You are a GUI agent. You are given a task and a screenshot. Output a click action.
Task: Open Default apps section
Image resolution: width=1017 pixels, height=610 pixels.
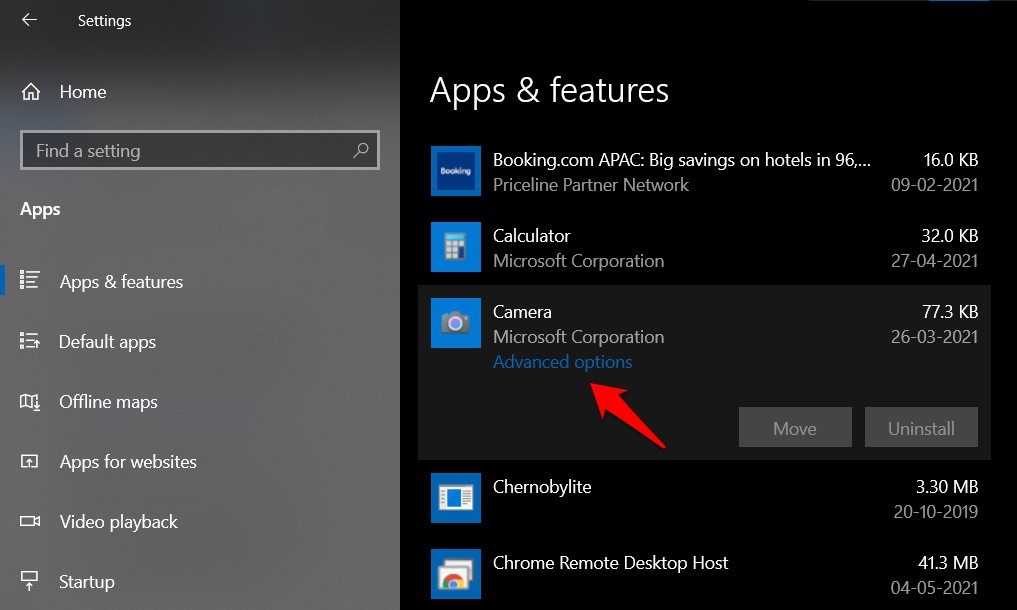click(x=107, y=342)
